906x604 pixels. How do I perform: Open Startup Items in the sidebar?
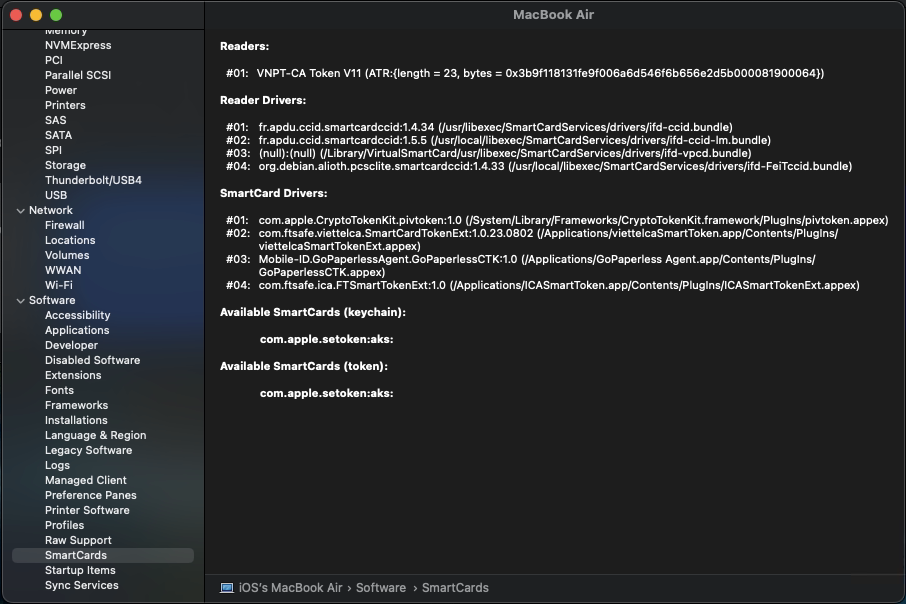click(x=80, y=571)
